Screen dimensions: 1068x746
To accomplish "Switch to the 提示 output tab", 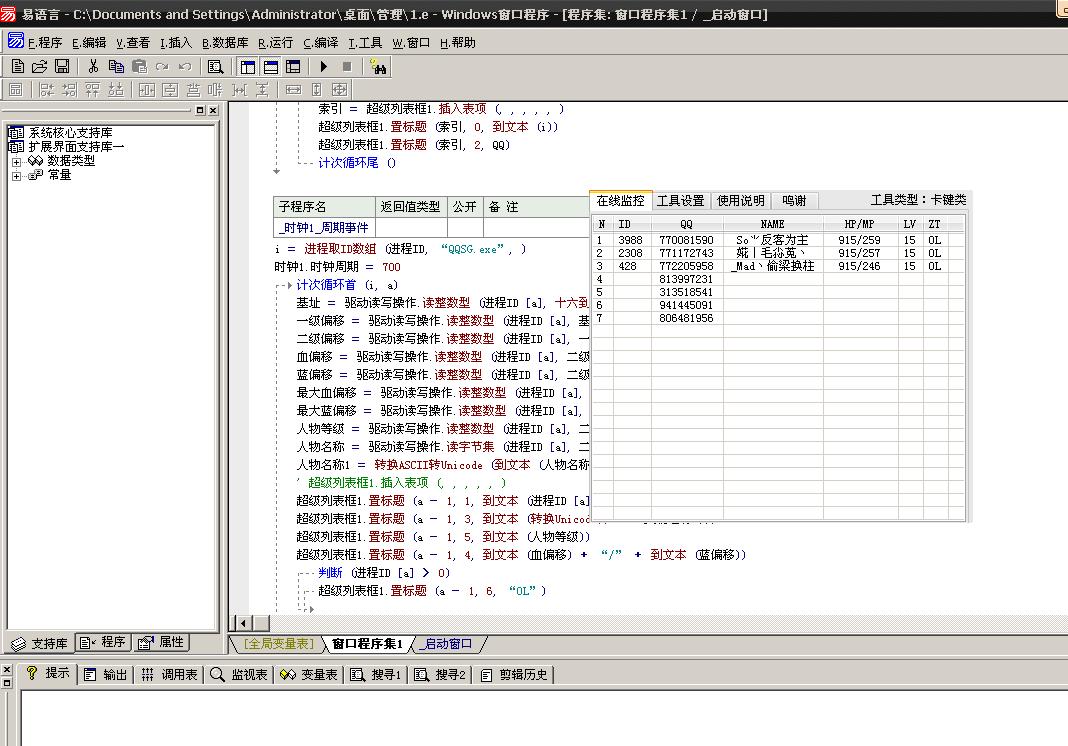I will (48, 674).
